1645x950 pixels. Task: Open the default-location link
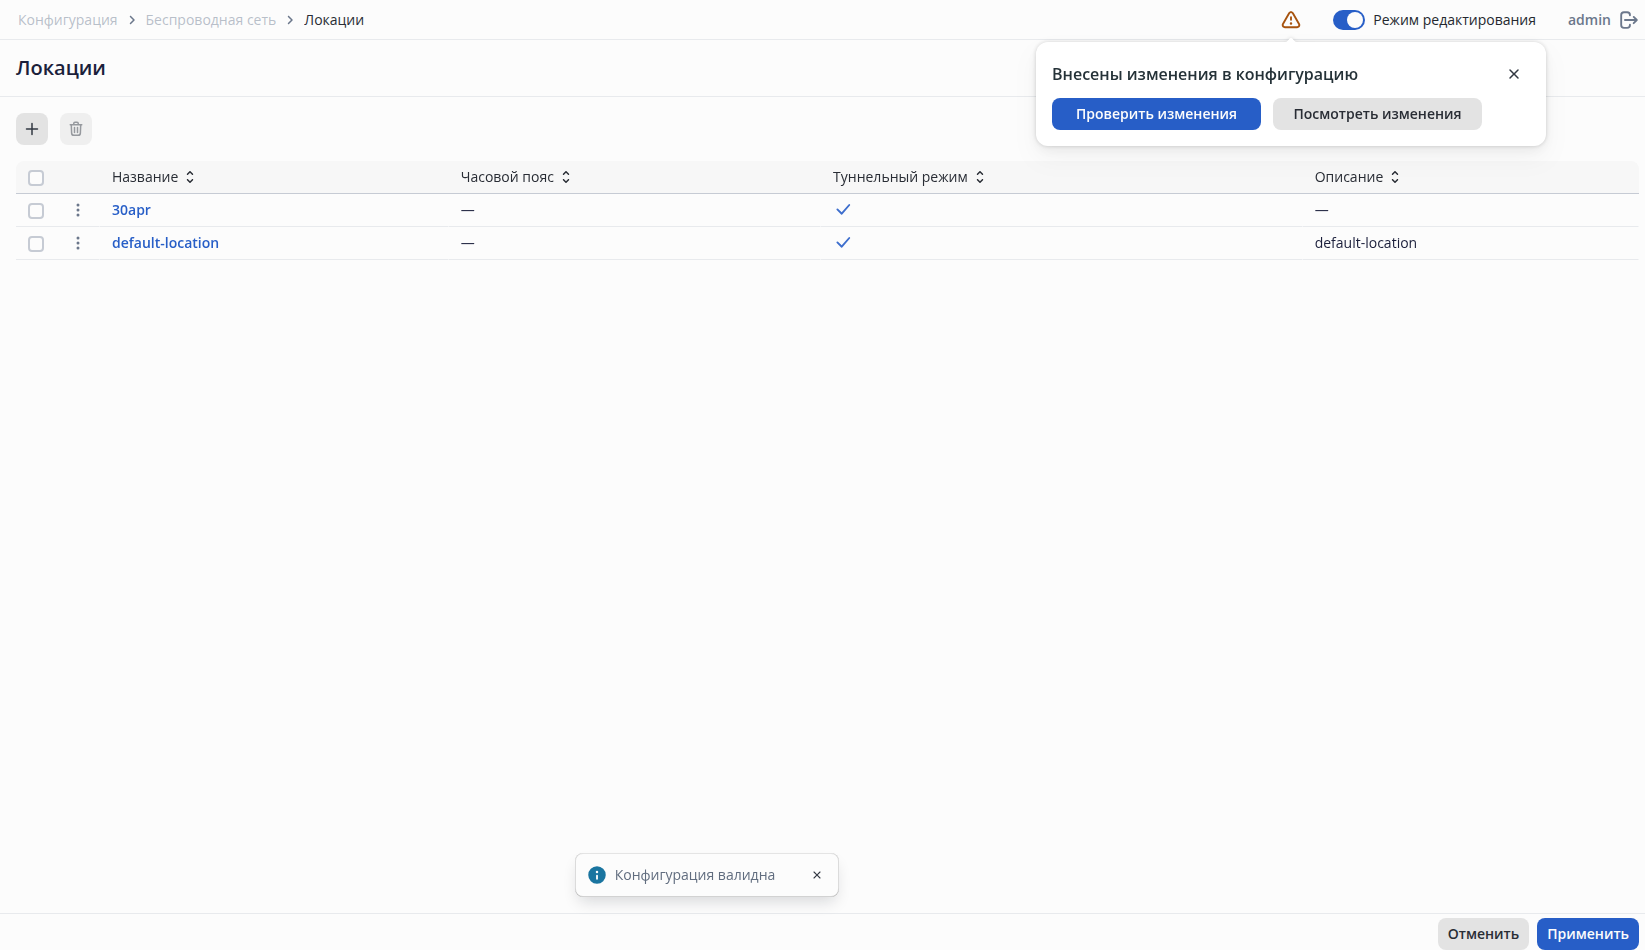165,243
